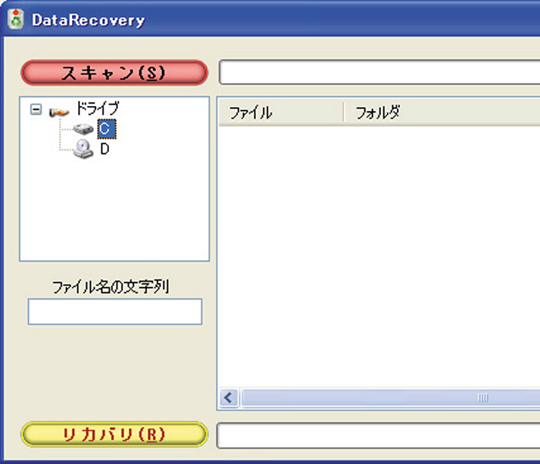Click the divider between ファイル and フォルダ columns
The width and height of the screenshot is (540, 464).
344,112
